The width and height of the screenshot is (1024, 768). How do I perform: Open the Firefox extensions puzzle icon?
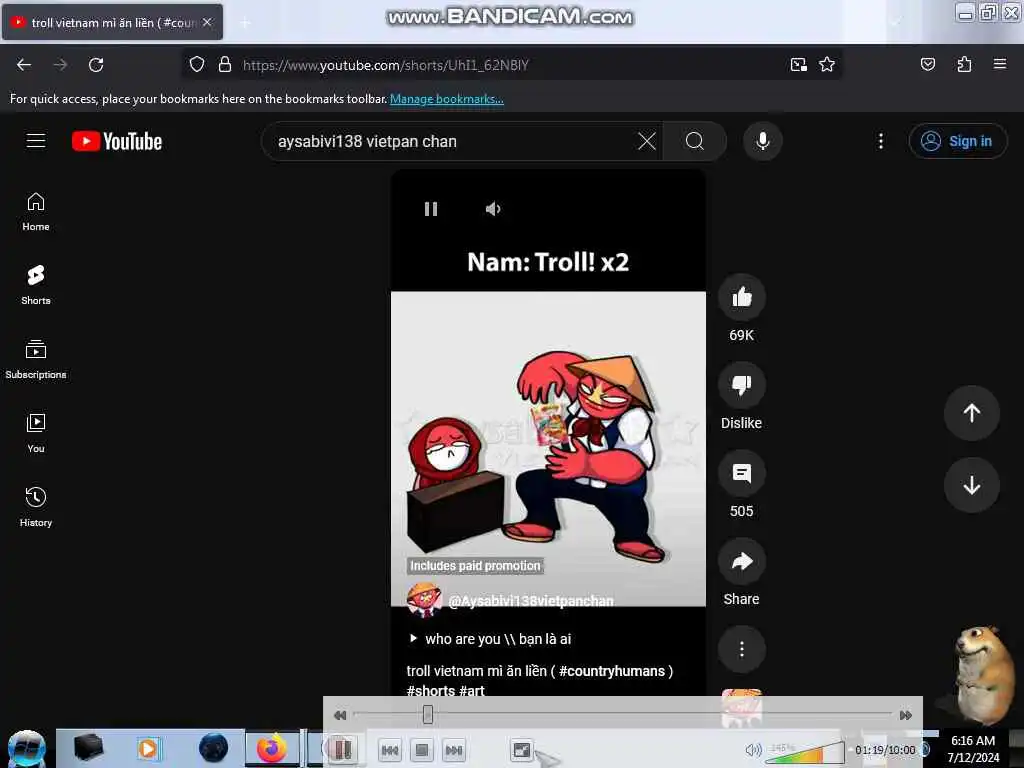[x=964, y=64]
